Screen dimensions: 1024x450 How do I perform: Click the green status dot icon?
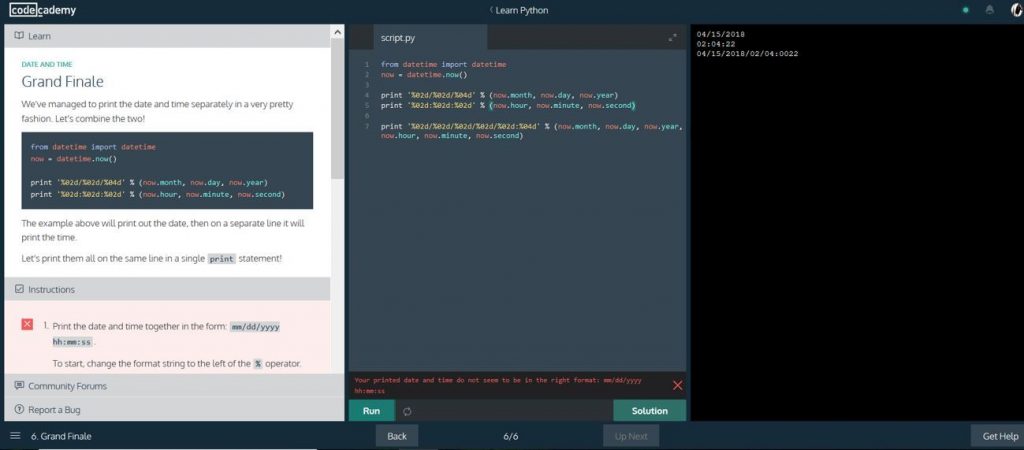[966, 10]
